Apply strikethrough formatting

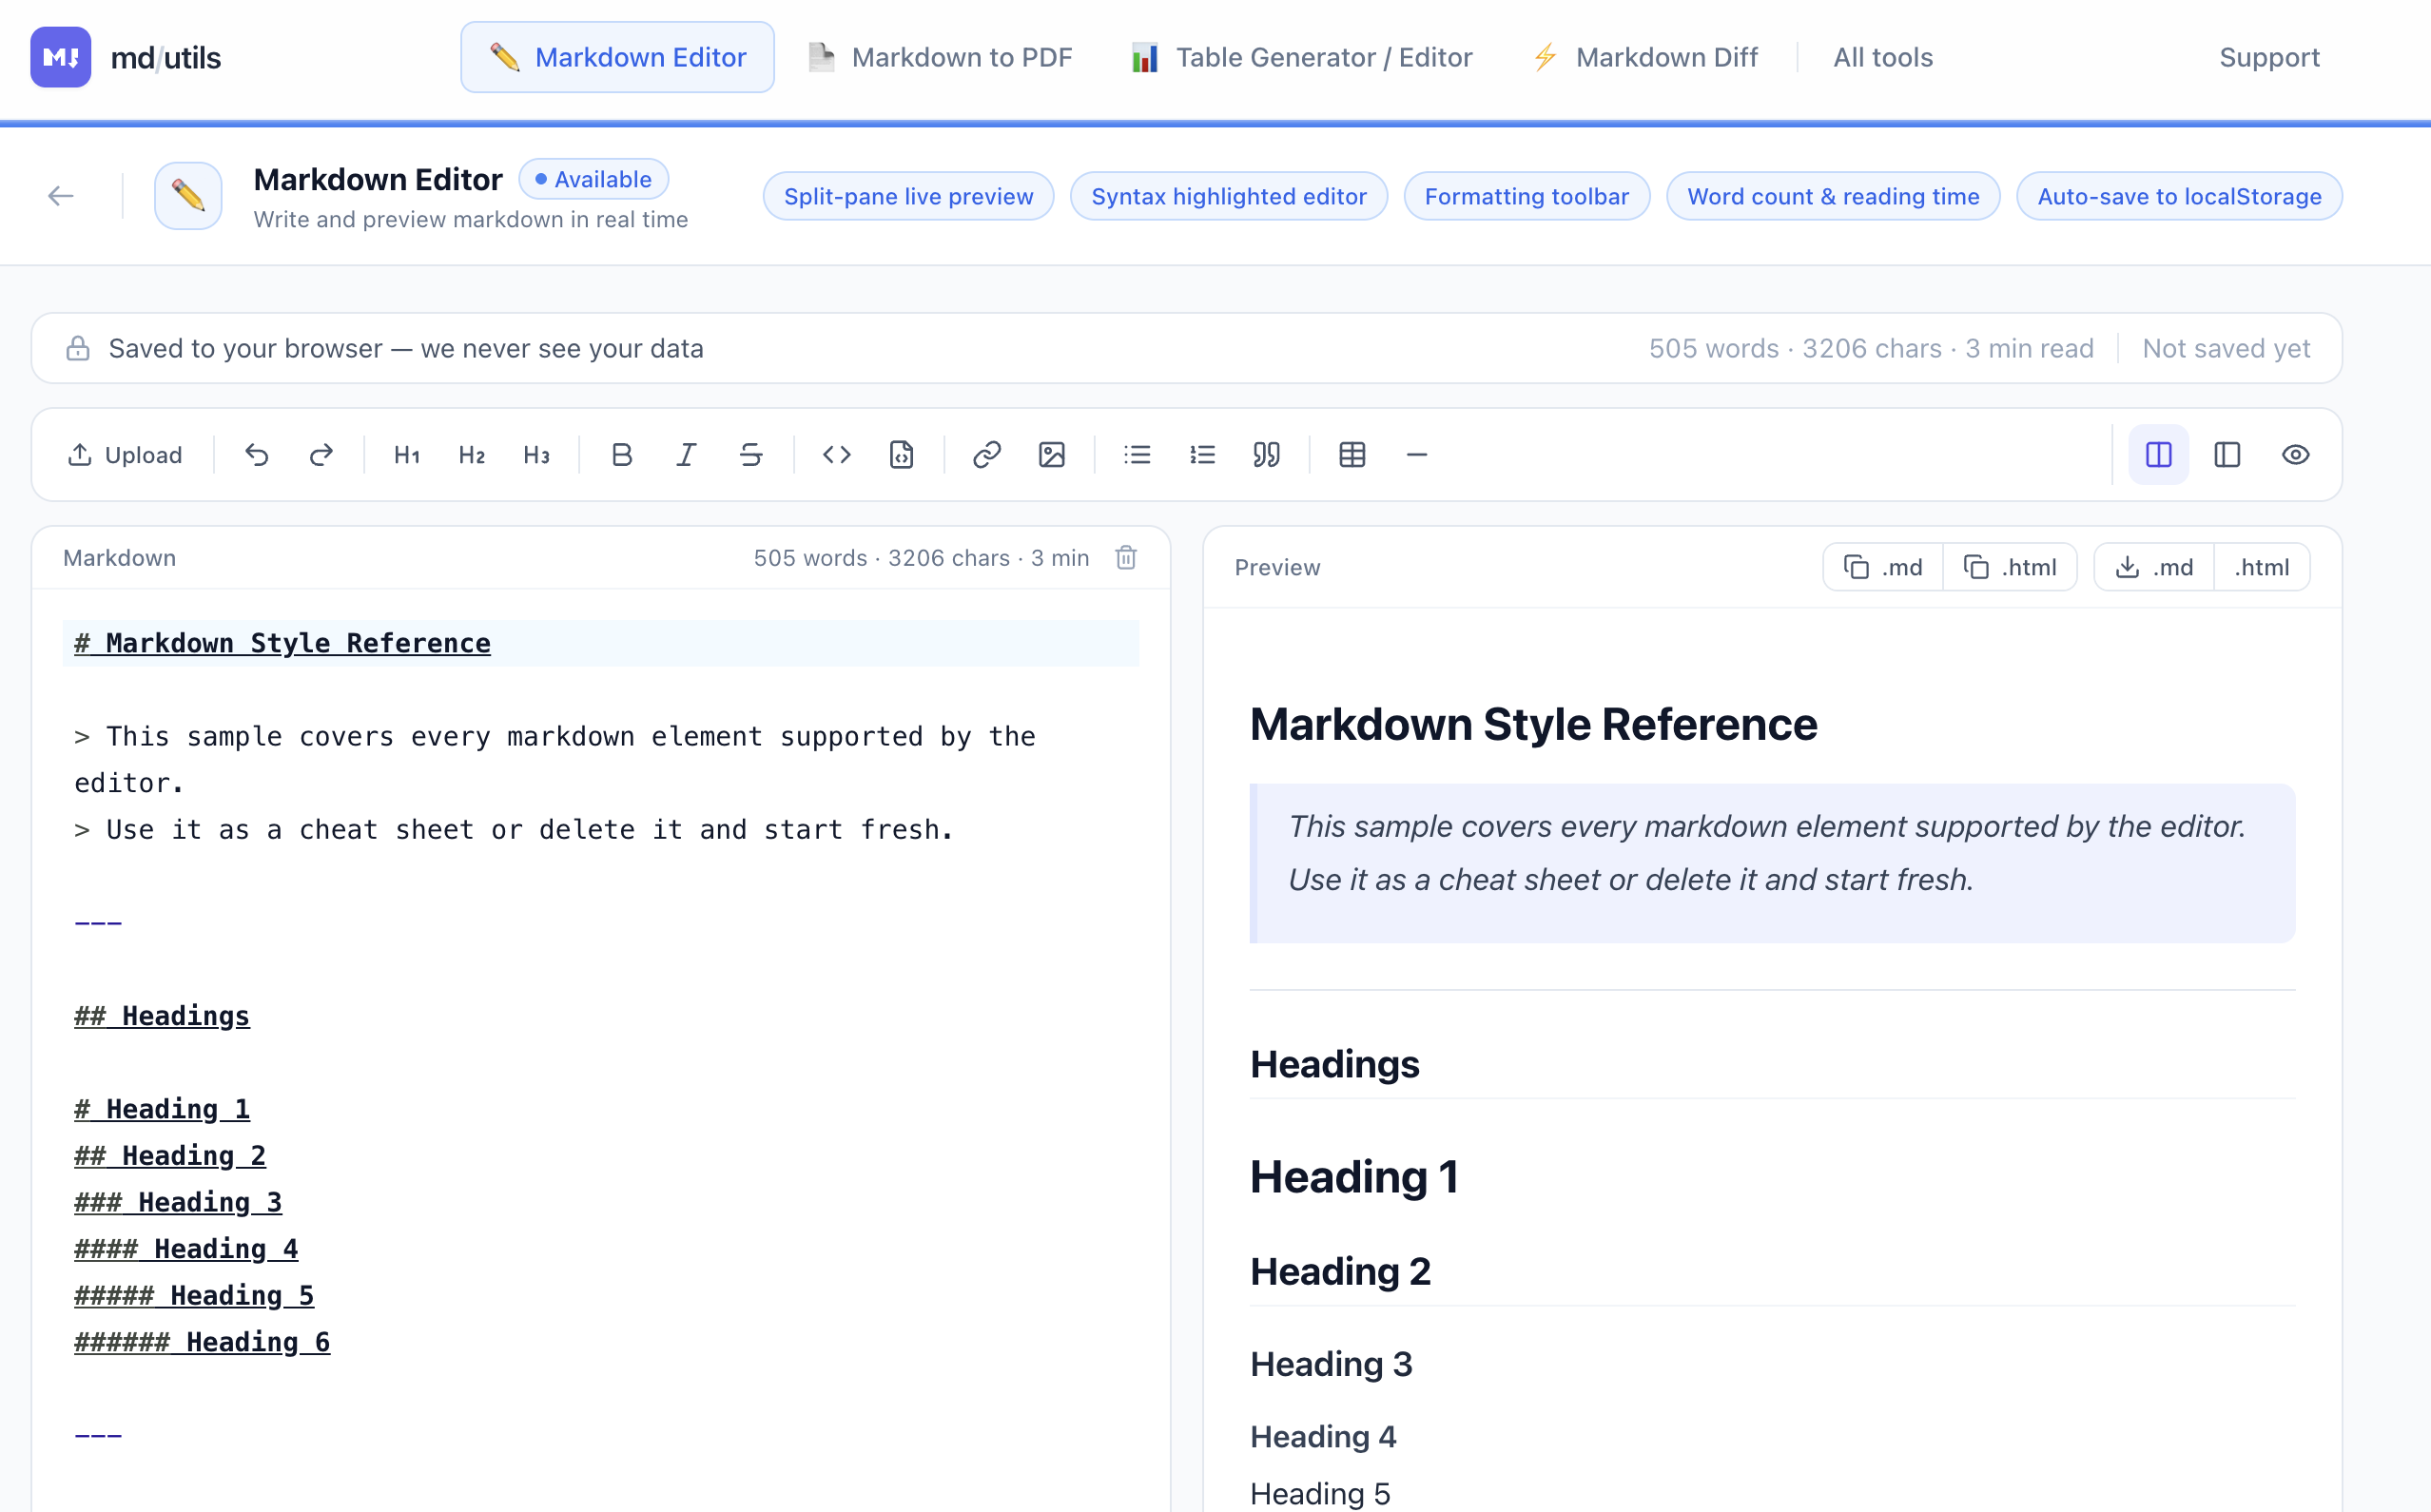click(x=750, y=455)
